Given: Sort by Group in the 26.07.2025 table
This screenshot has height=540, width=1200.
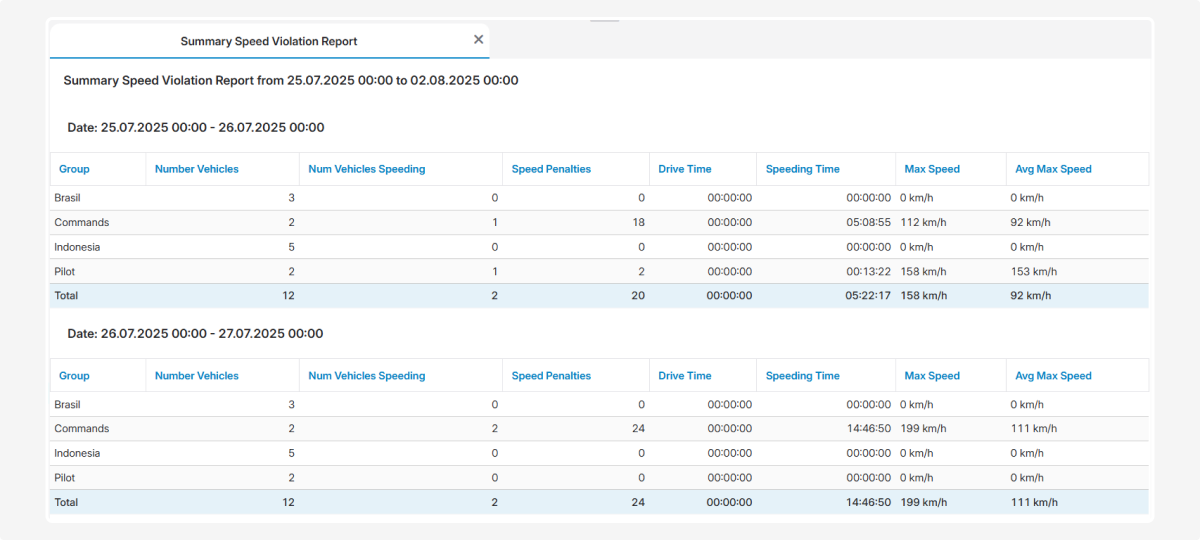Looking at the screenshot, I should pyautogui.click(x=74, y=376).
